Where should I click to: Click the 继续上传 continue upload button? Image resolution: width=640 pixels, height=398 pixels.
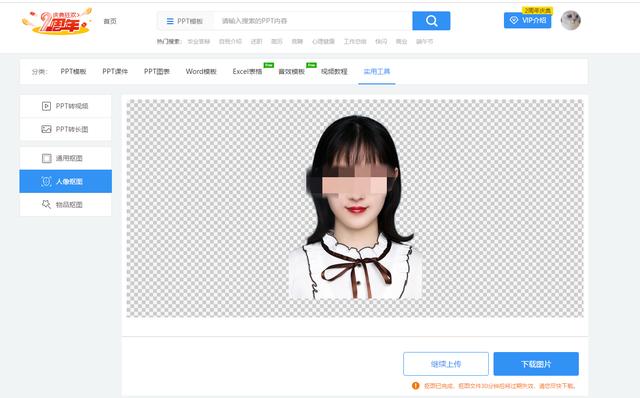446,364
